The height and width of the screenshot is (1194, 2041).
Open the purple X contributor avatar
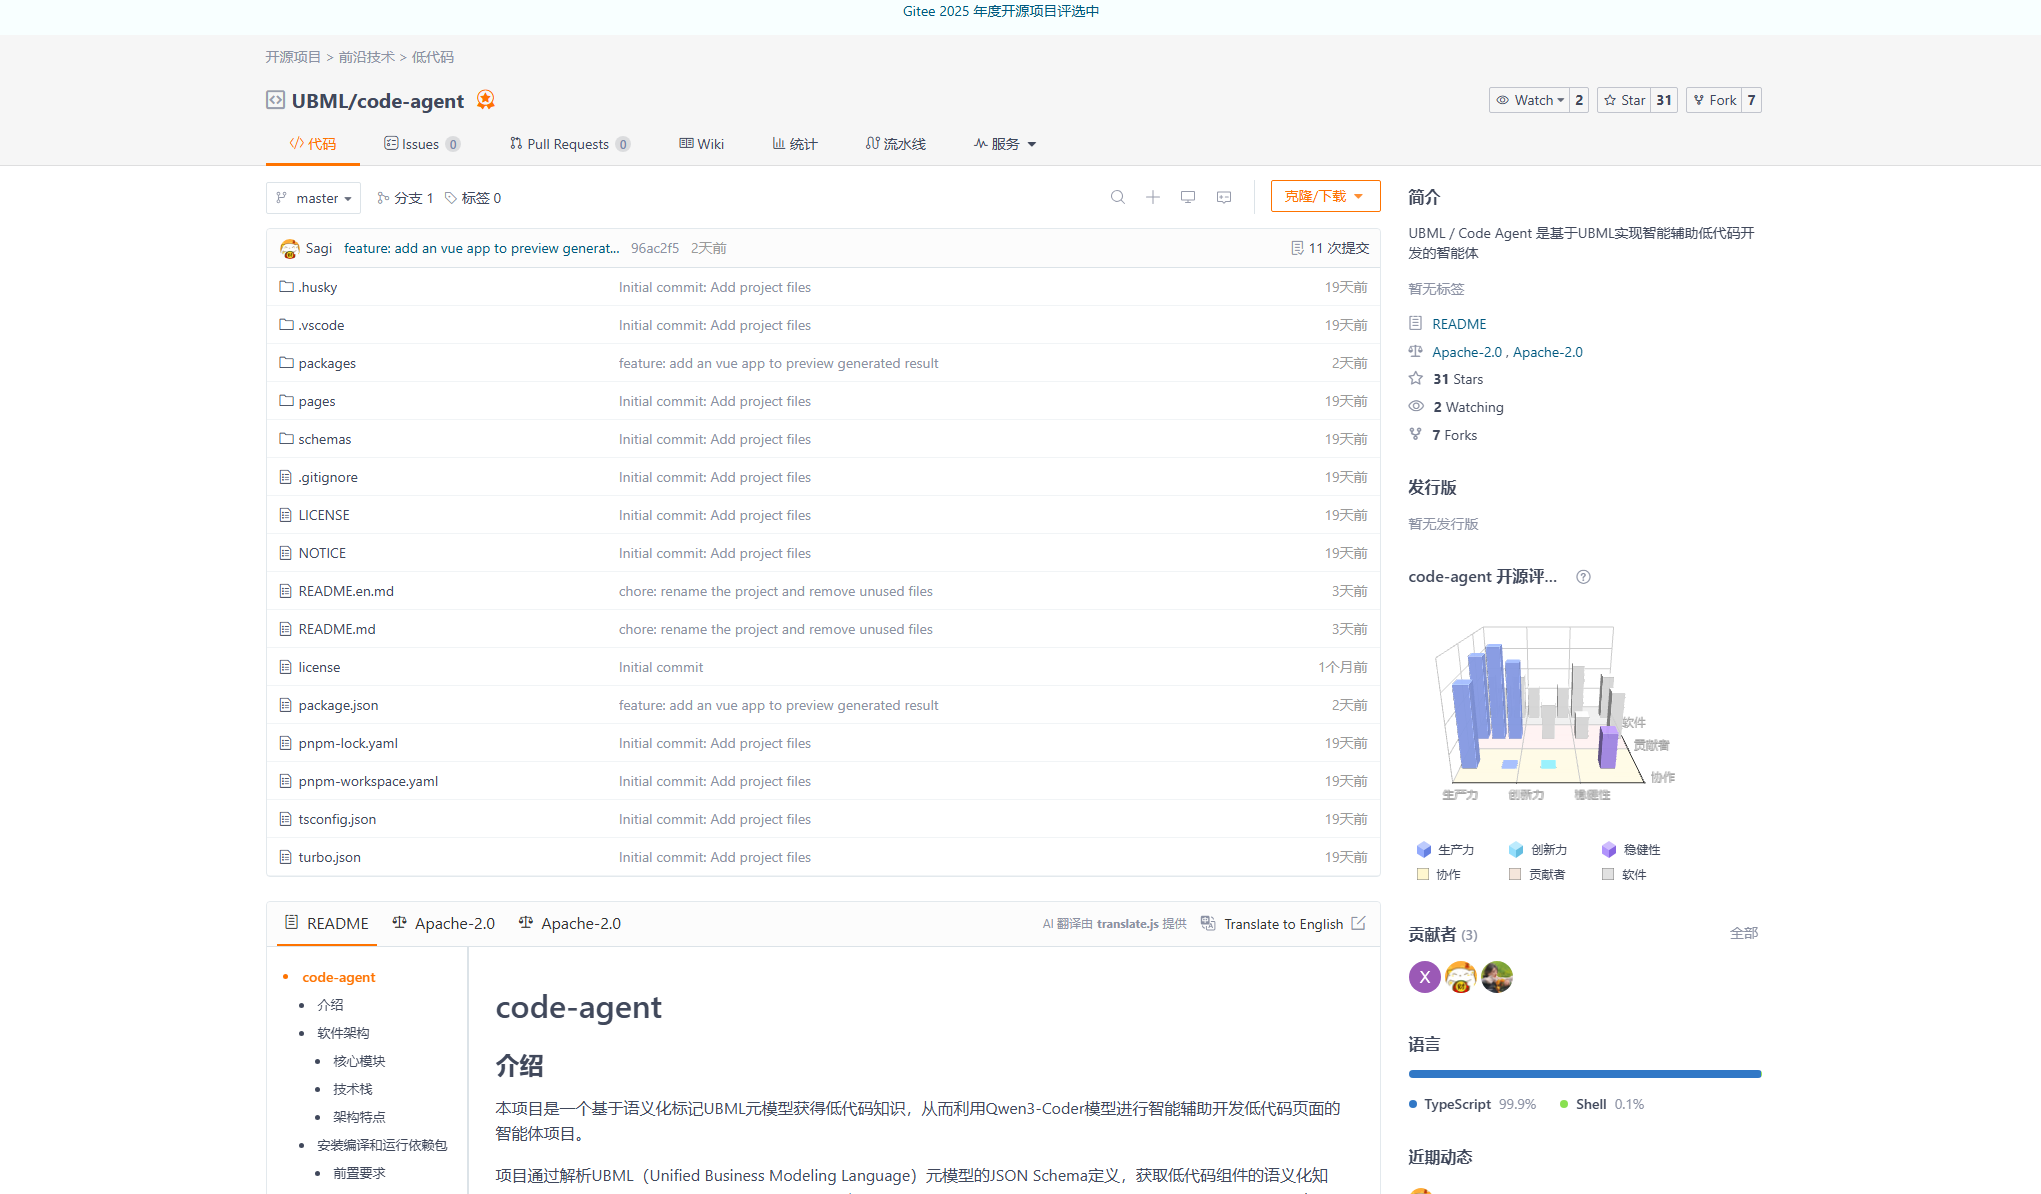tap(1424, 977)
